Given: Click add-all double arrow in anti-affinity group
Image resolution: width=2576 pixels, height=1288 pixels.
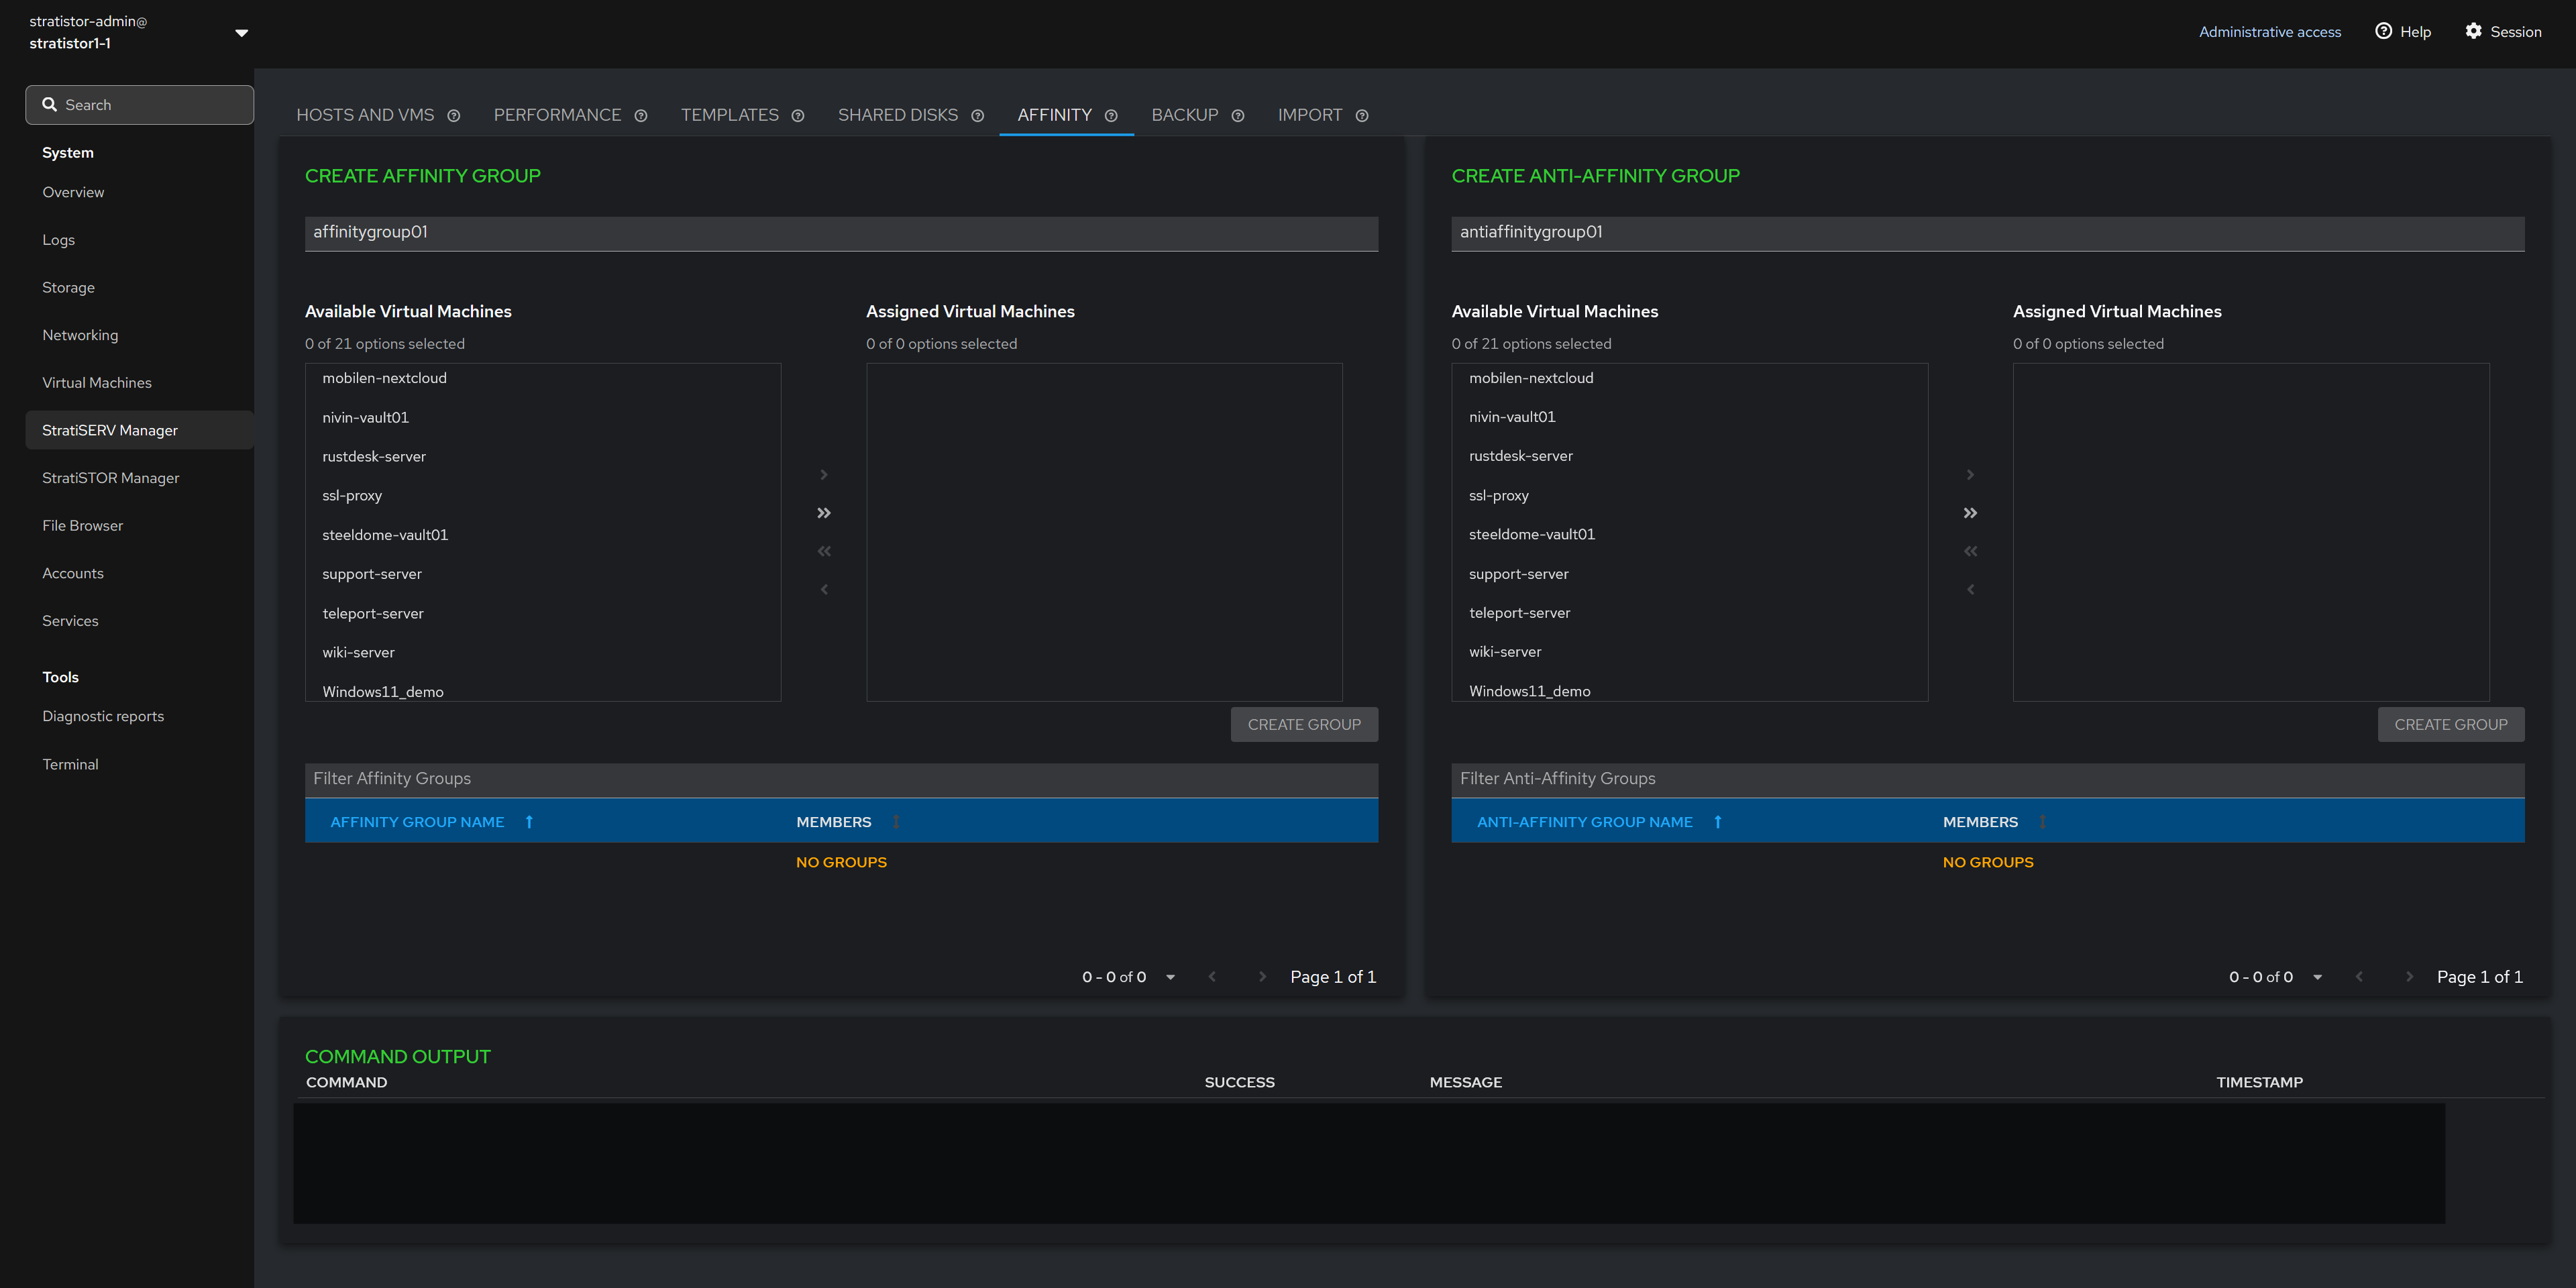Looking at the screenshot, I should pyautogui.click(x=1969, y=513).
